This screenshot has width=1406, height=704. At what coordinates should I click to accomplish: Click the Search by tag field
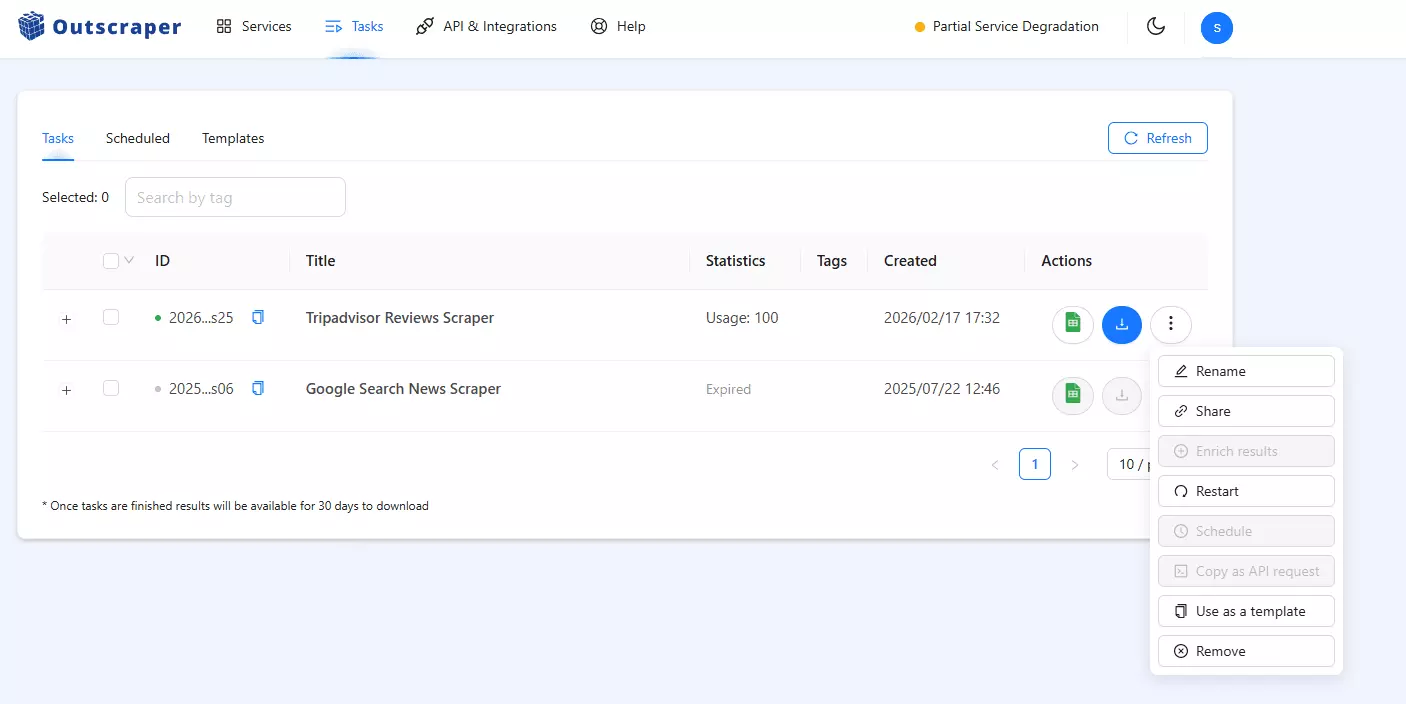235,197
